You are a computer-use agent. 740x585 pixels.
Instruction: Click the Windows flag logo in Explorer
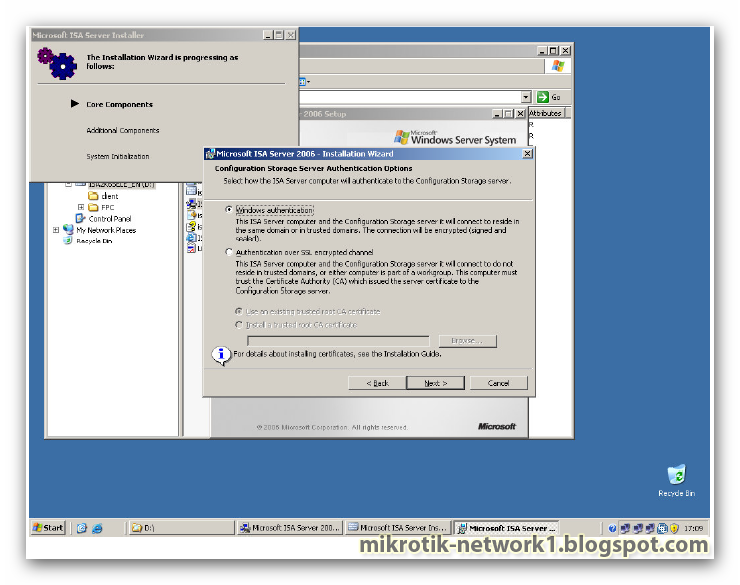(558, 66)
